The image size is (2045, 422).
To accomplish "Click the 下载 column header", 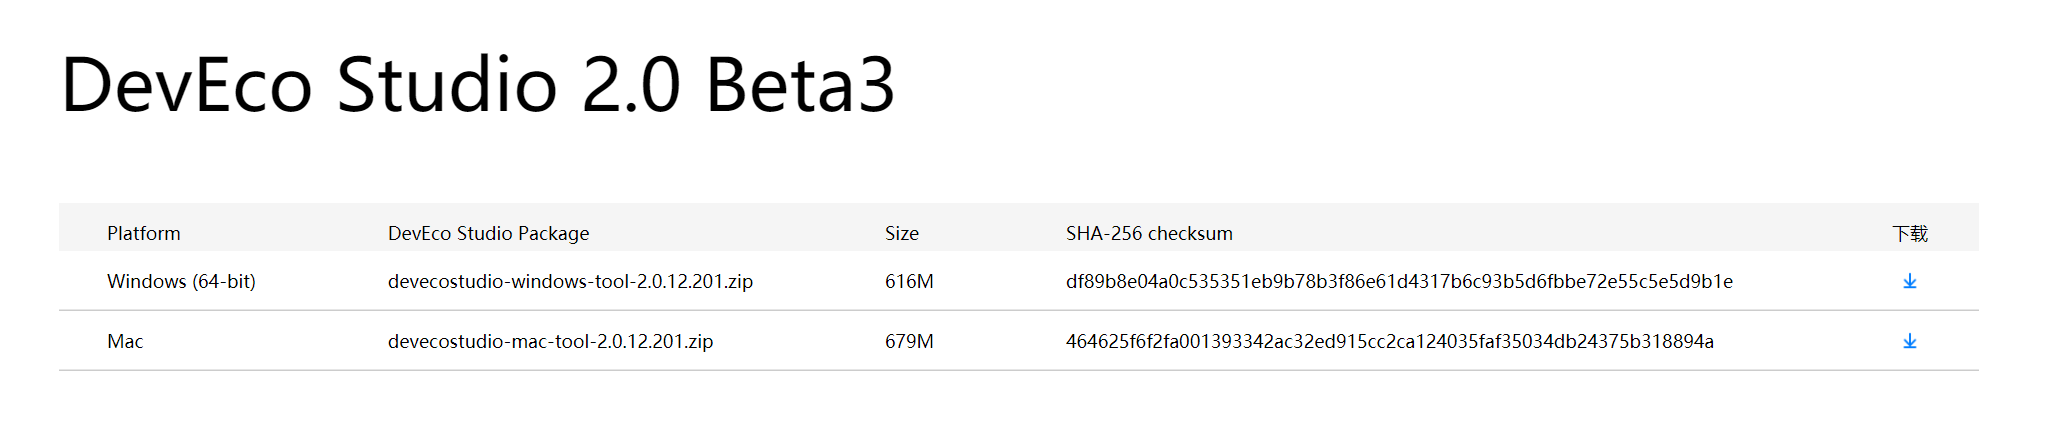I will 1909,233.
